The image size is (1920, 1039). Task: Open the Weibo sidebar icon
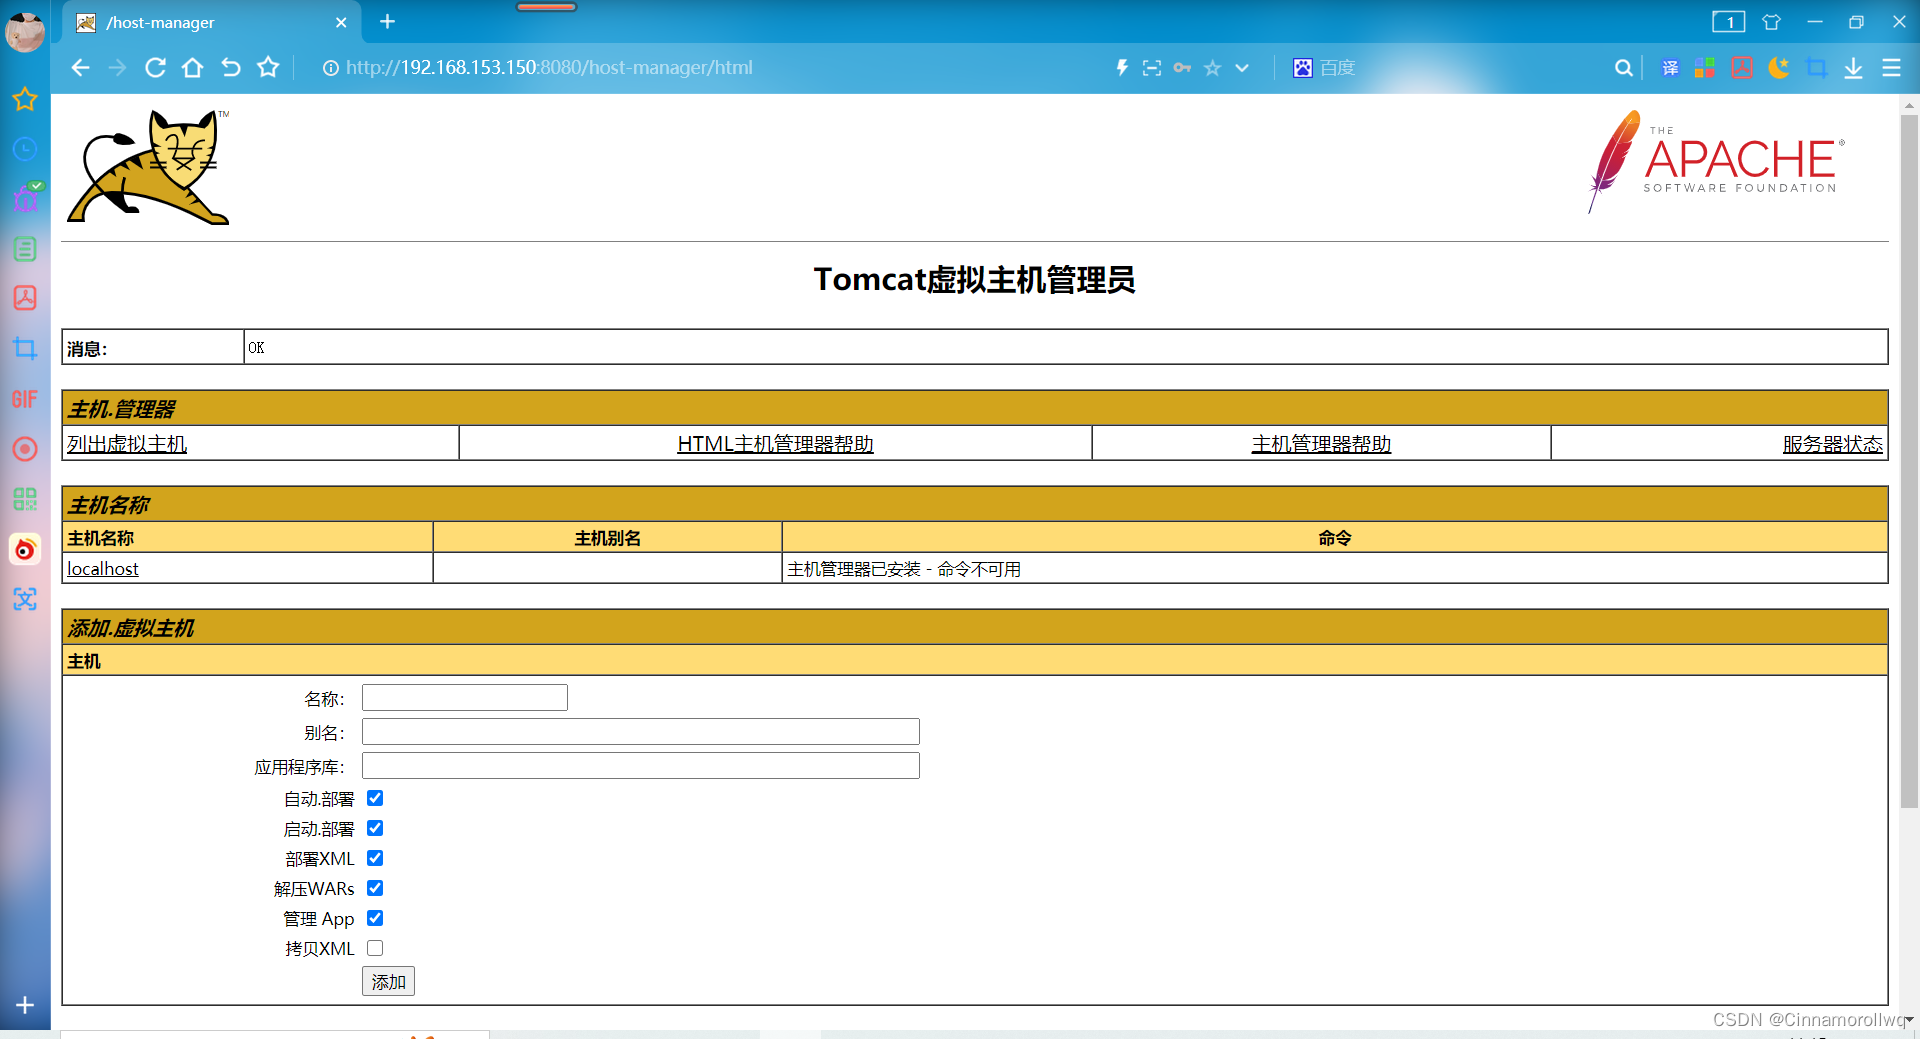pos(25,549)
